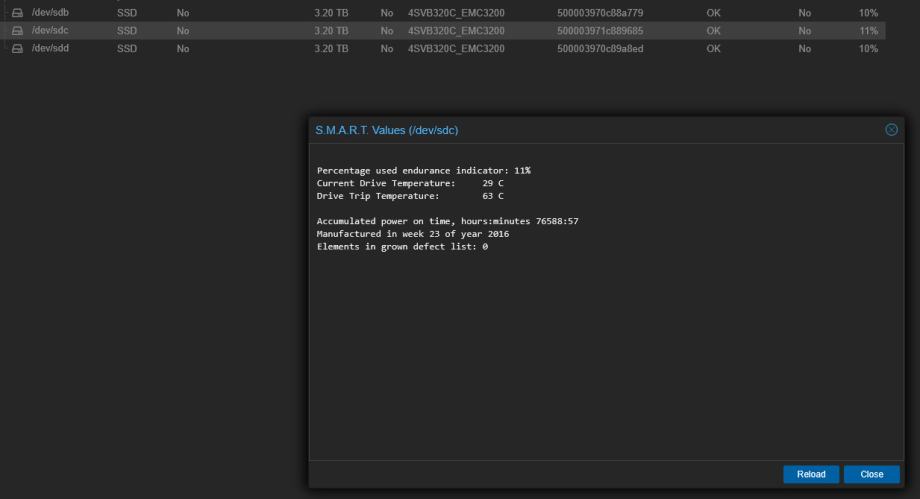Viewport: 920px width, 499px height.
Task: Click the 11% wearout value for /dev/sdc
Action: coord(868,31)
